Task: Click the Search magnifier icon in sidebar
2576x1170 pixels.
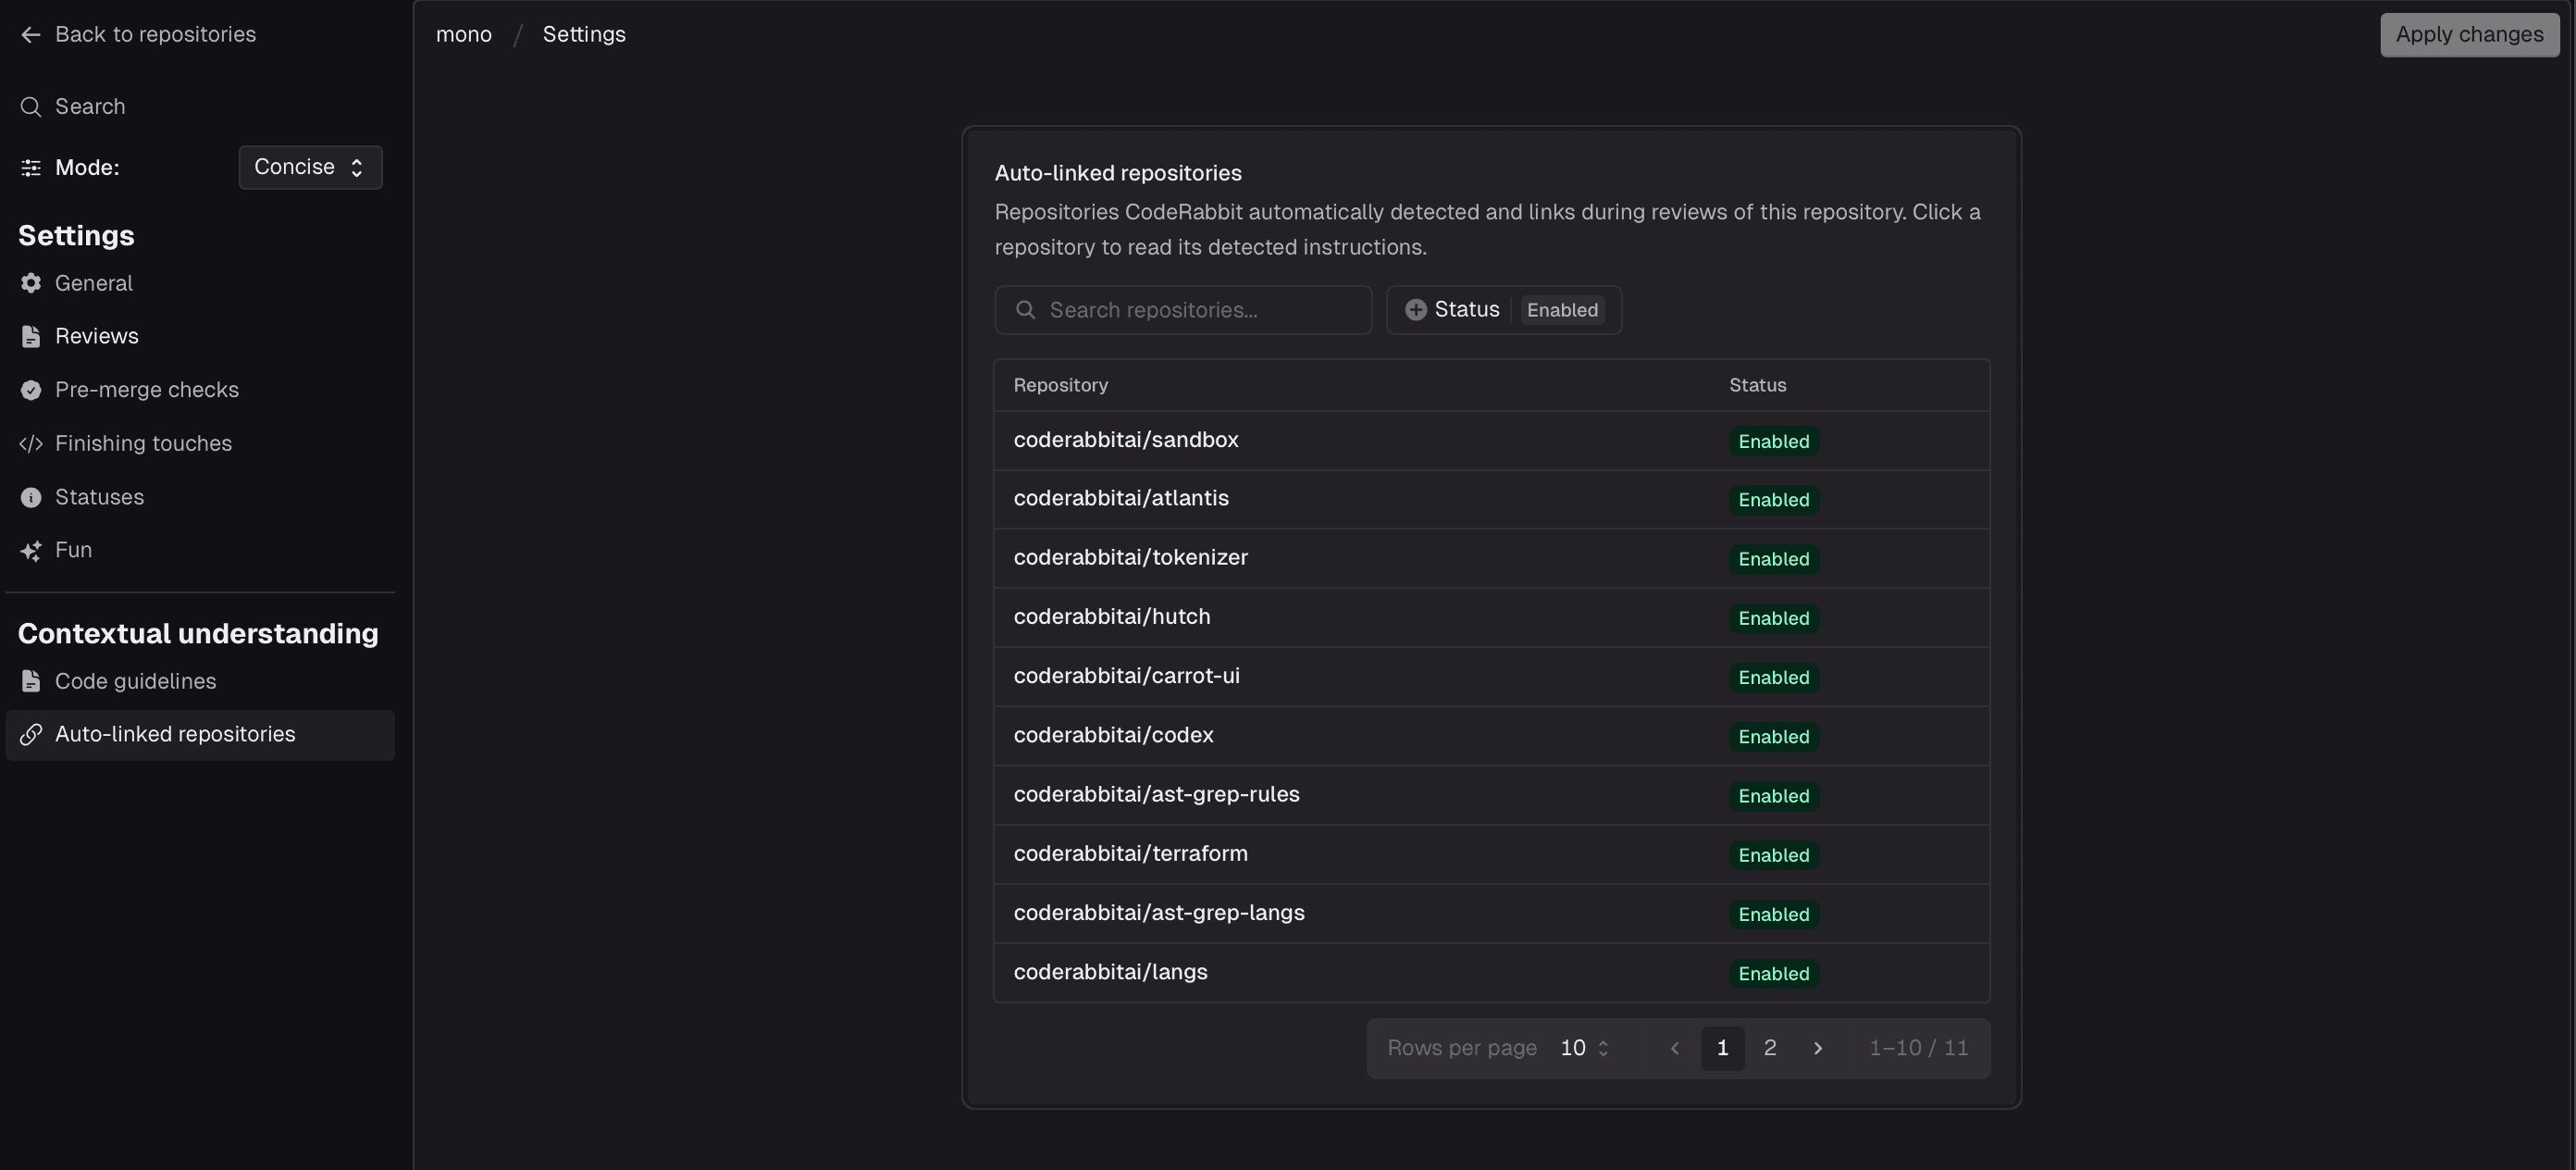Action: tap(31, 107)
